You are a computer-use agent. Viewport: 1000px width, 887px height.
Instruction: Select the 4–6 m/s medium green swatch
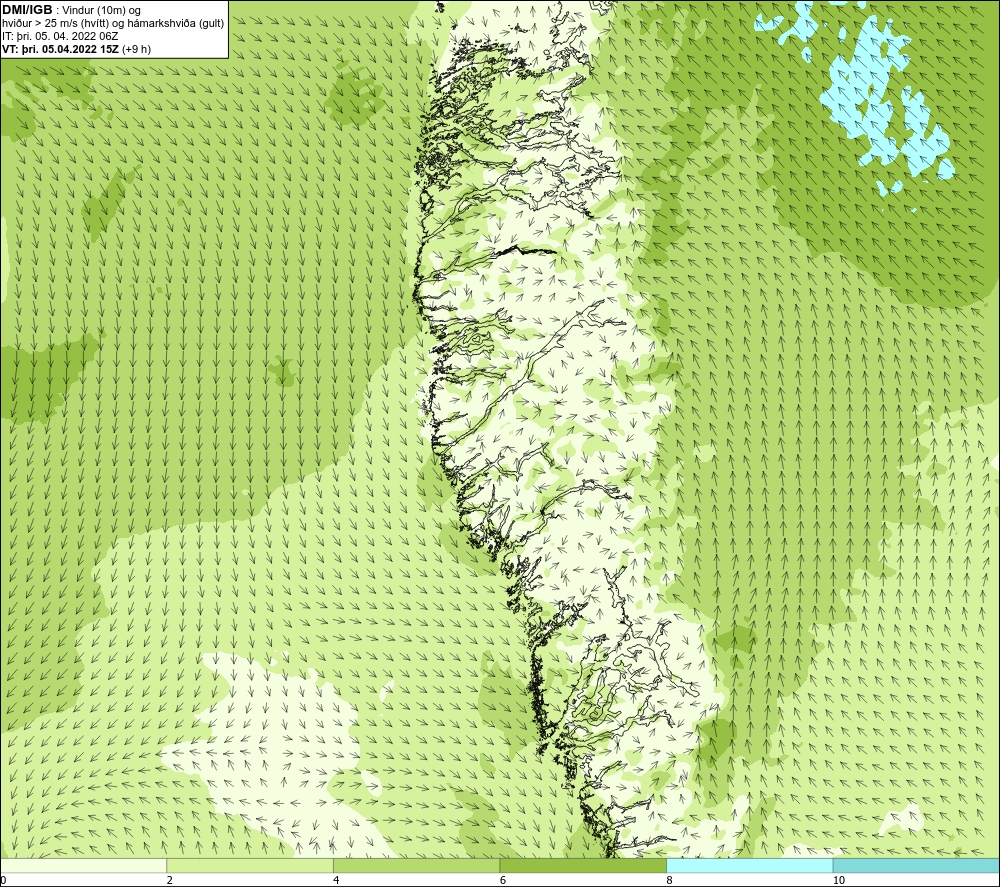tap(416, 865)
